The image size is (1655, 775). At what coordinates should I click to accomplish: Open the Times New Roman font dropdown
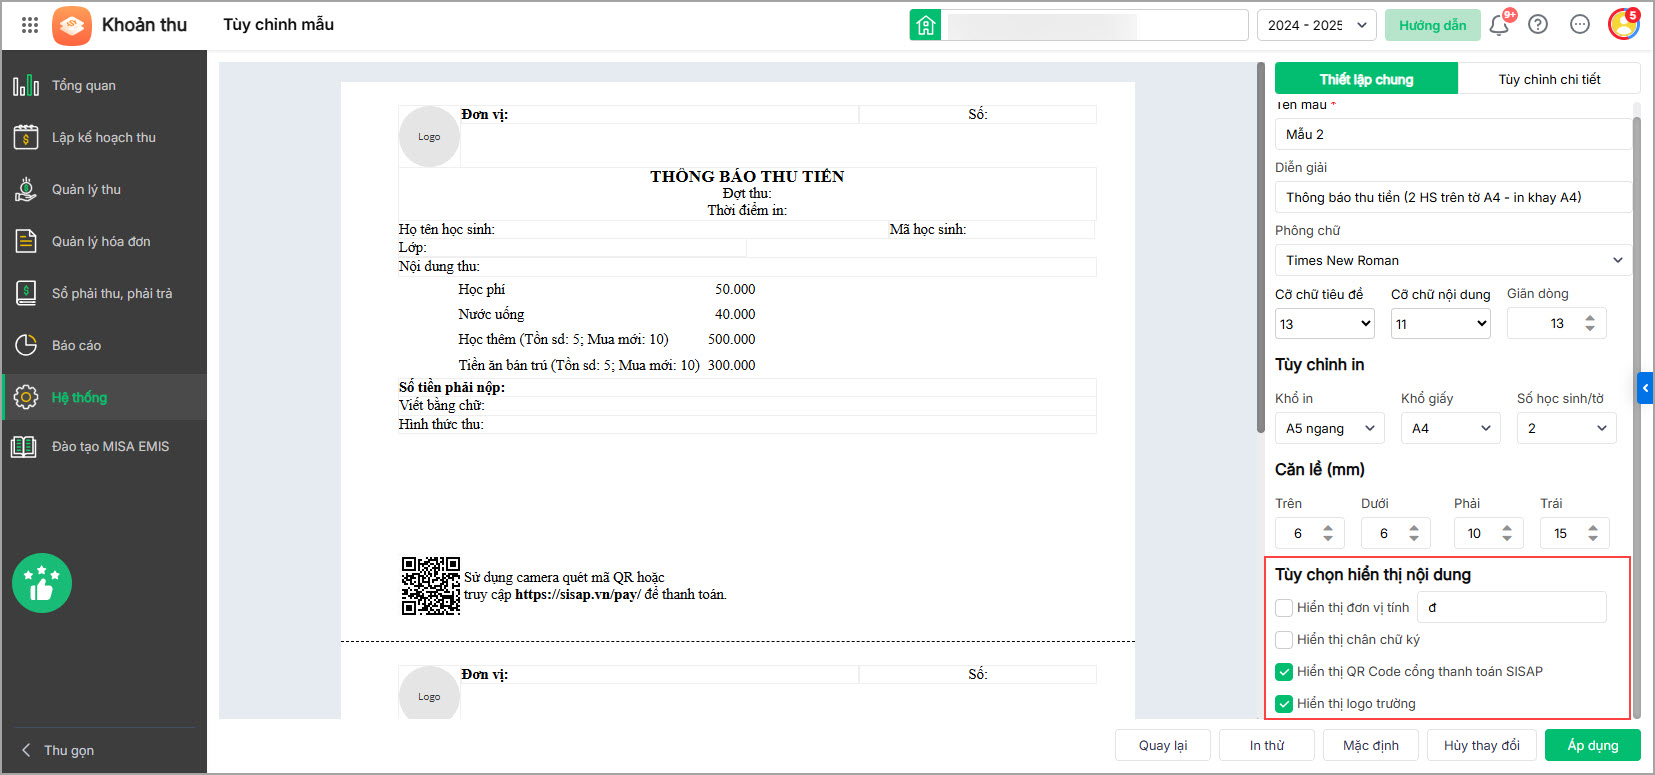click(x=1453, y=260)
